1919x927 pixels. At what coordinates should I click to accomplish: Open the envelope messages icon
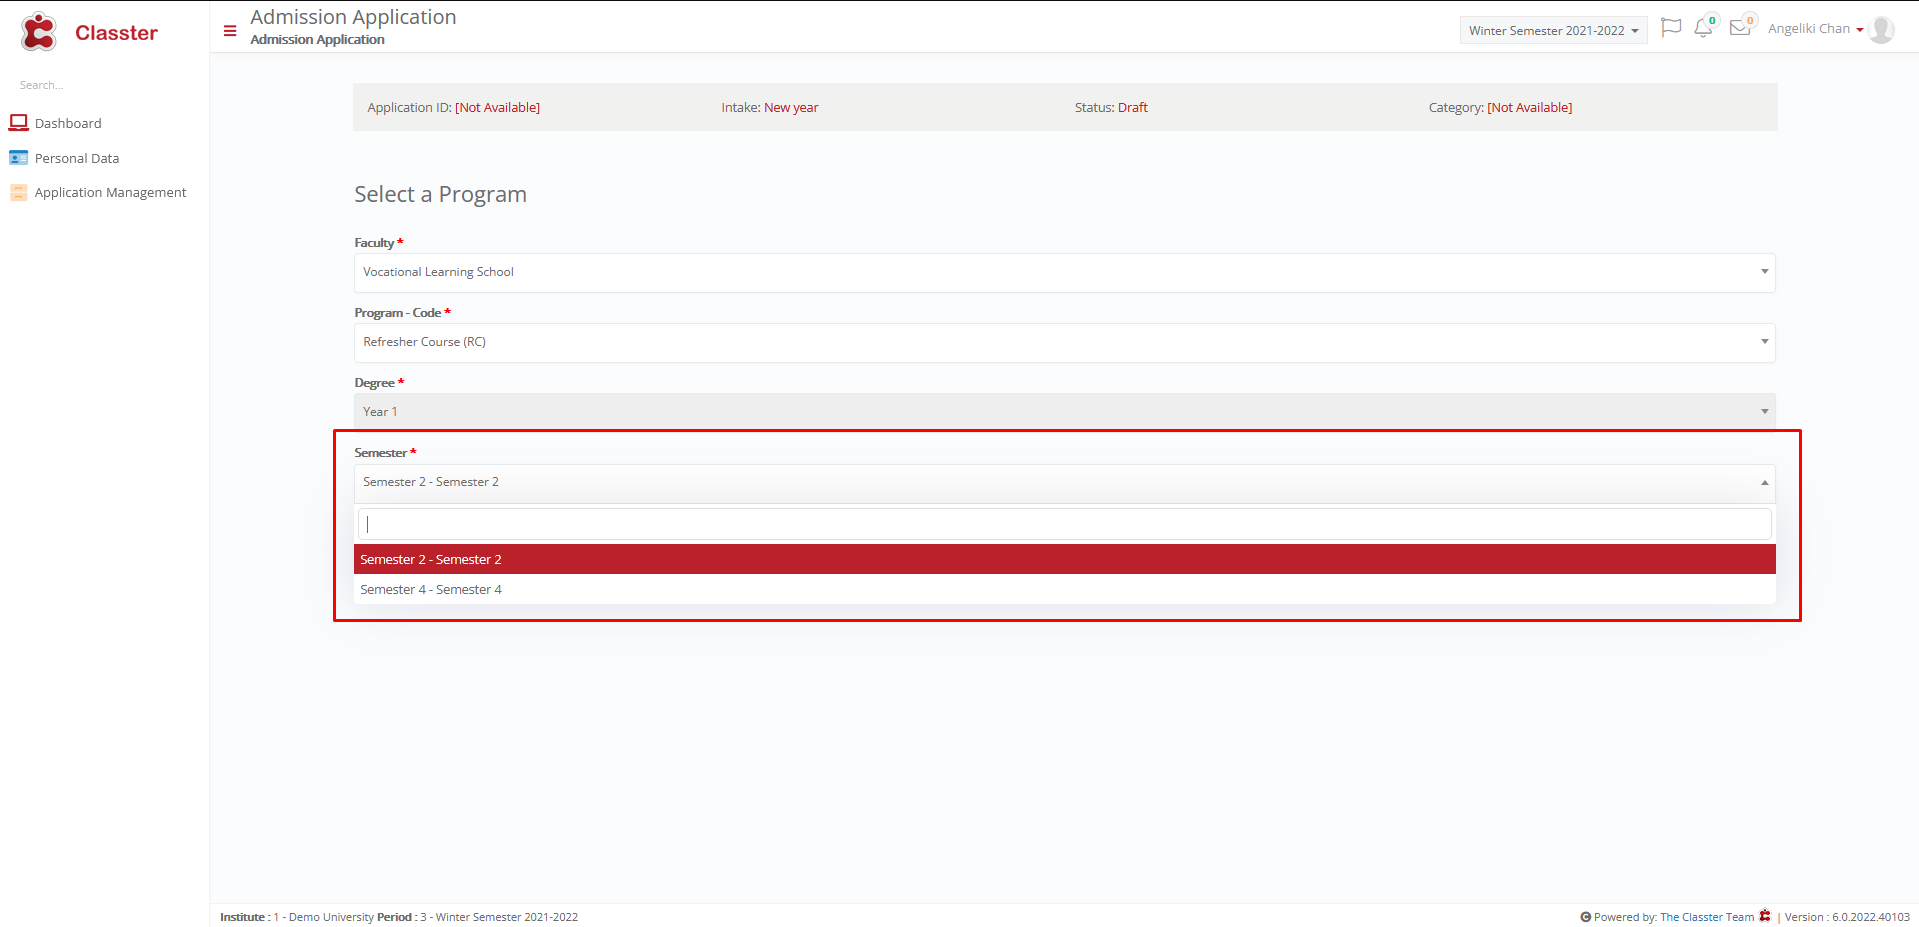1741,28
